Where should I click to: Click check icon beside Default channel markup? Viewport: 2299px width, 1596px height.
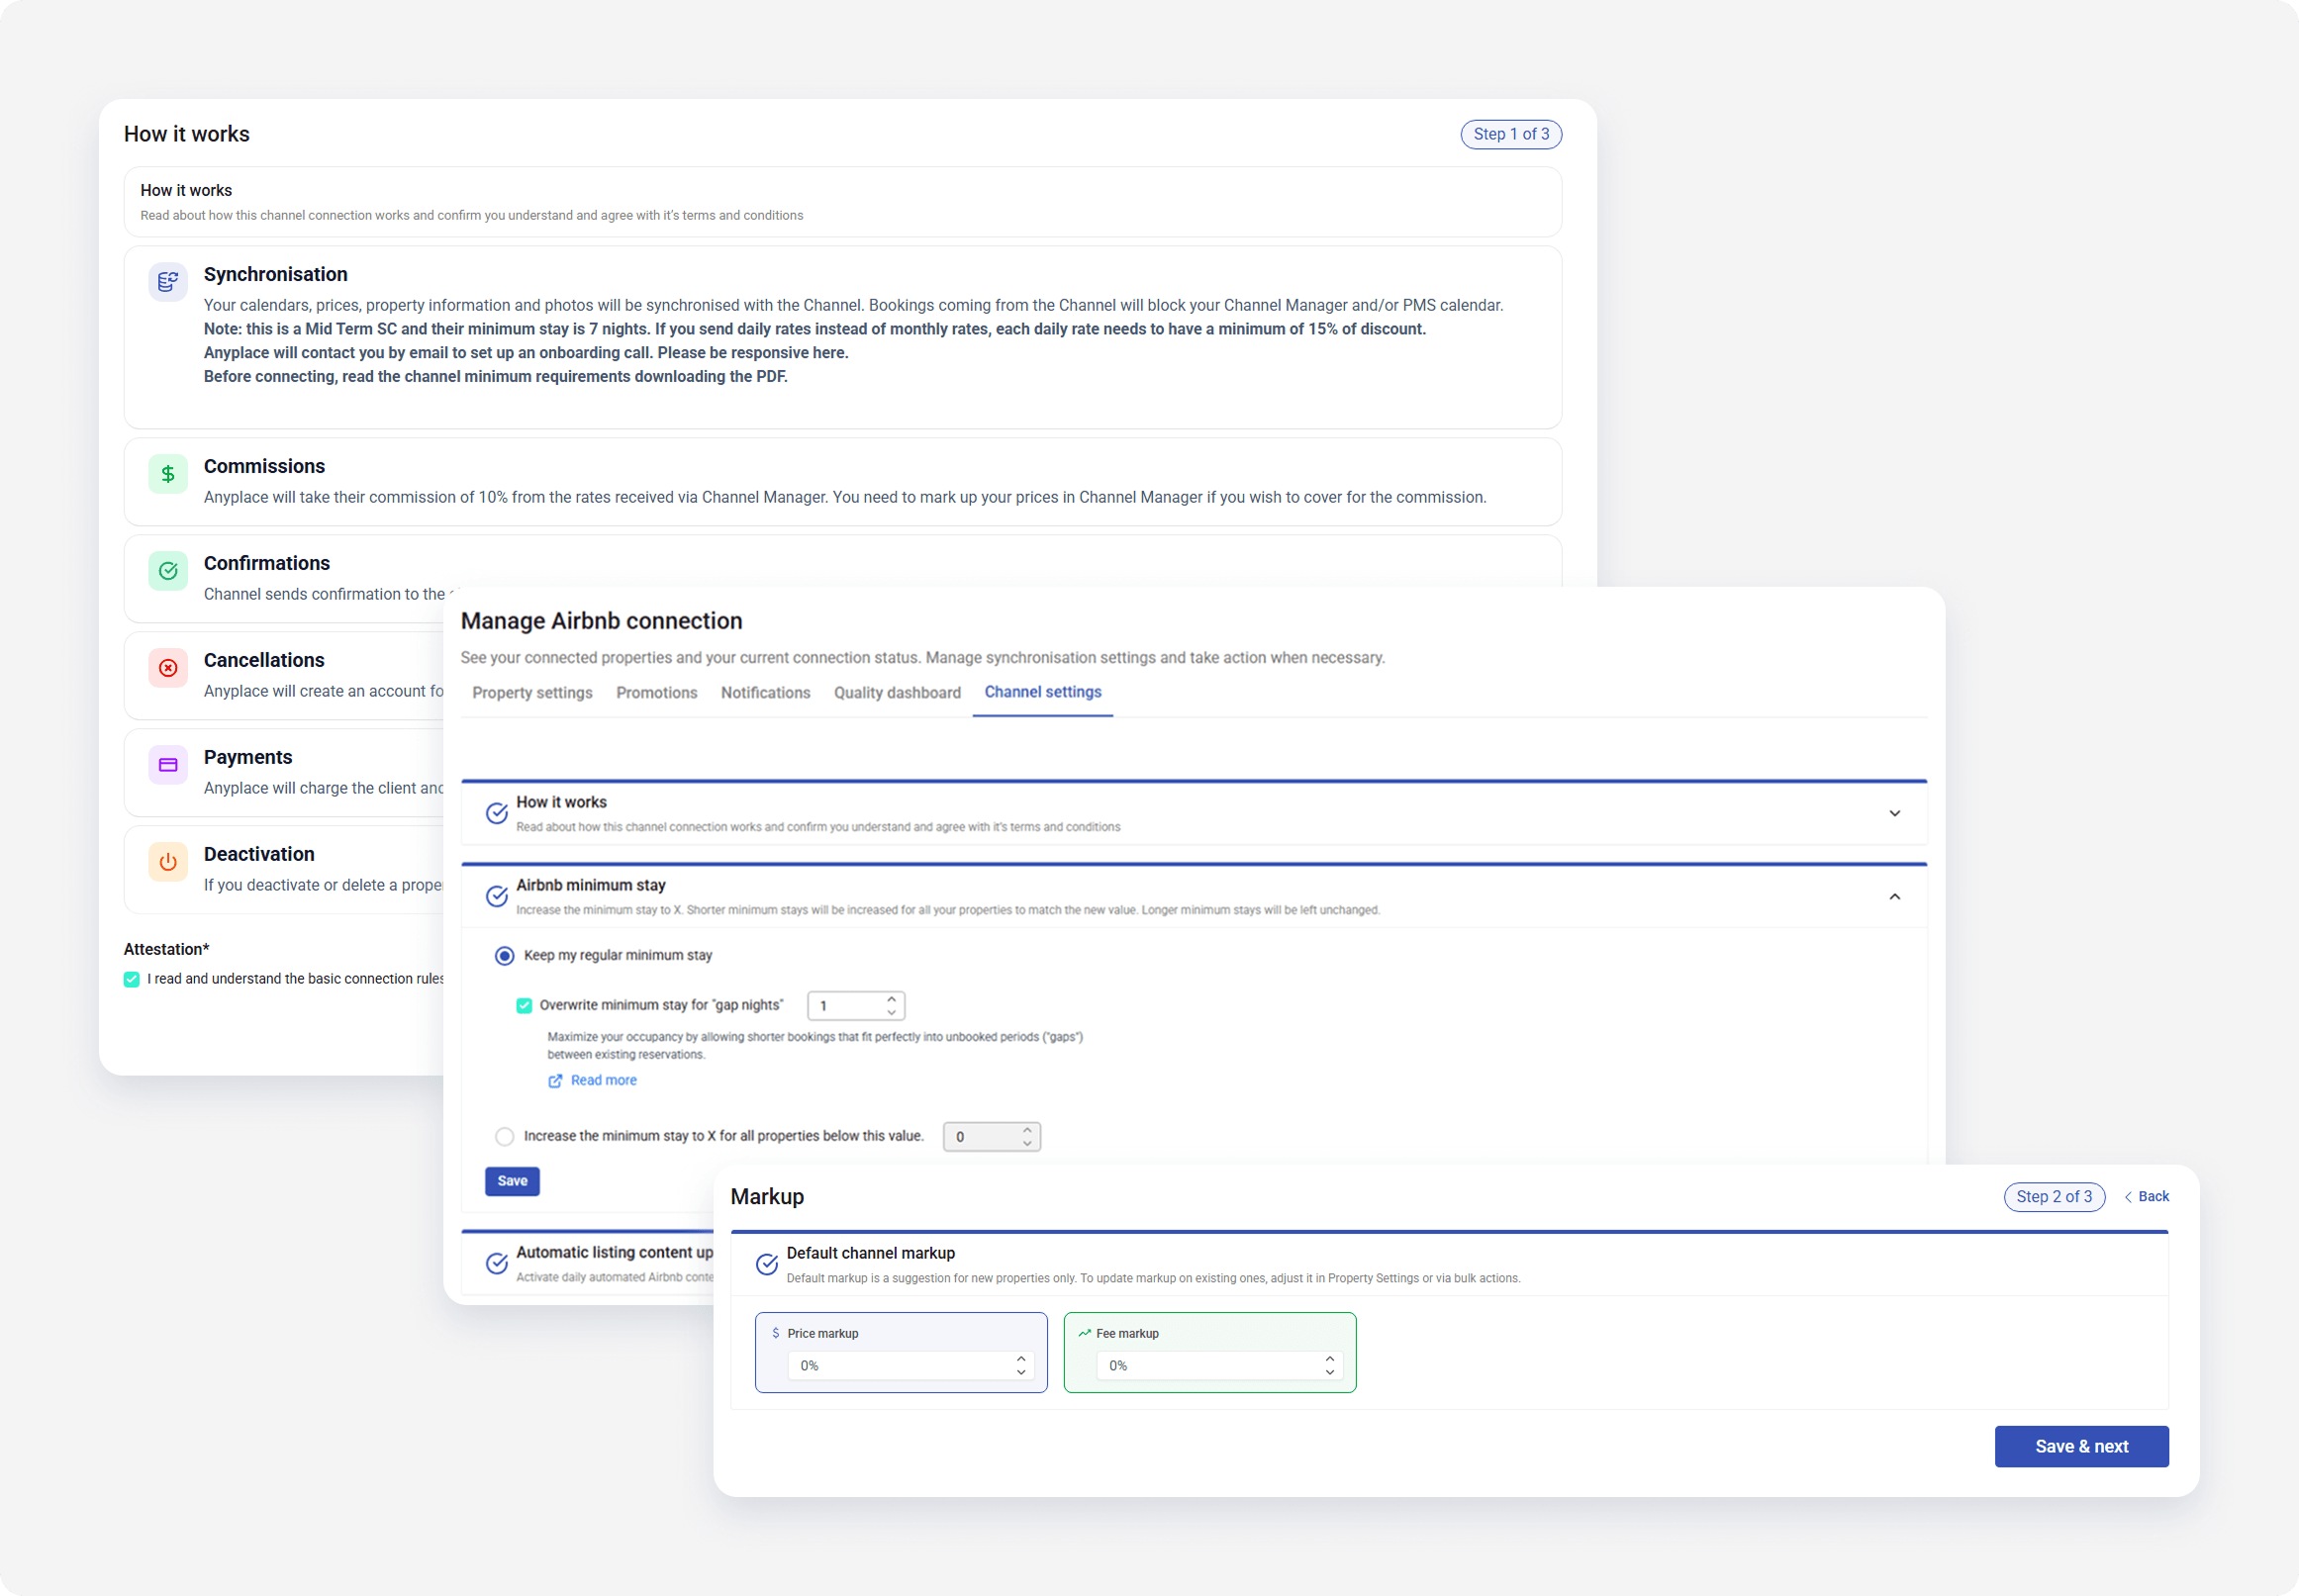[767, 1264]
